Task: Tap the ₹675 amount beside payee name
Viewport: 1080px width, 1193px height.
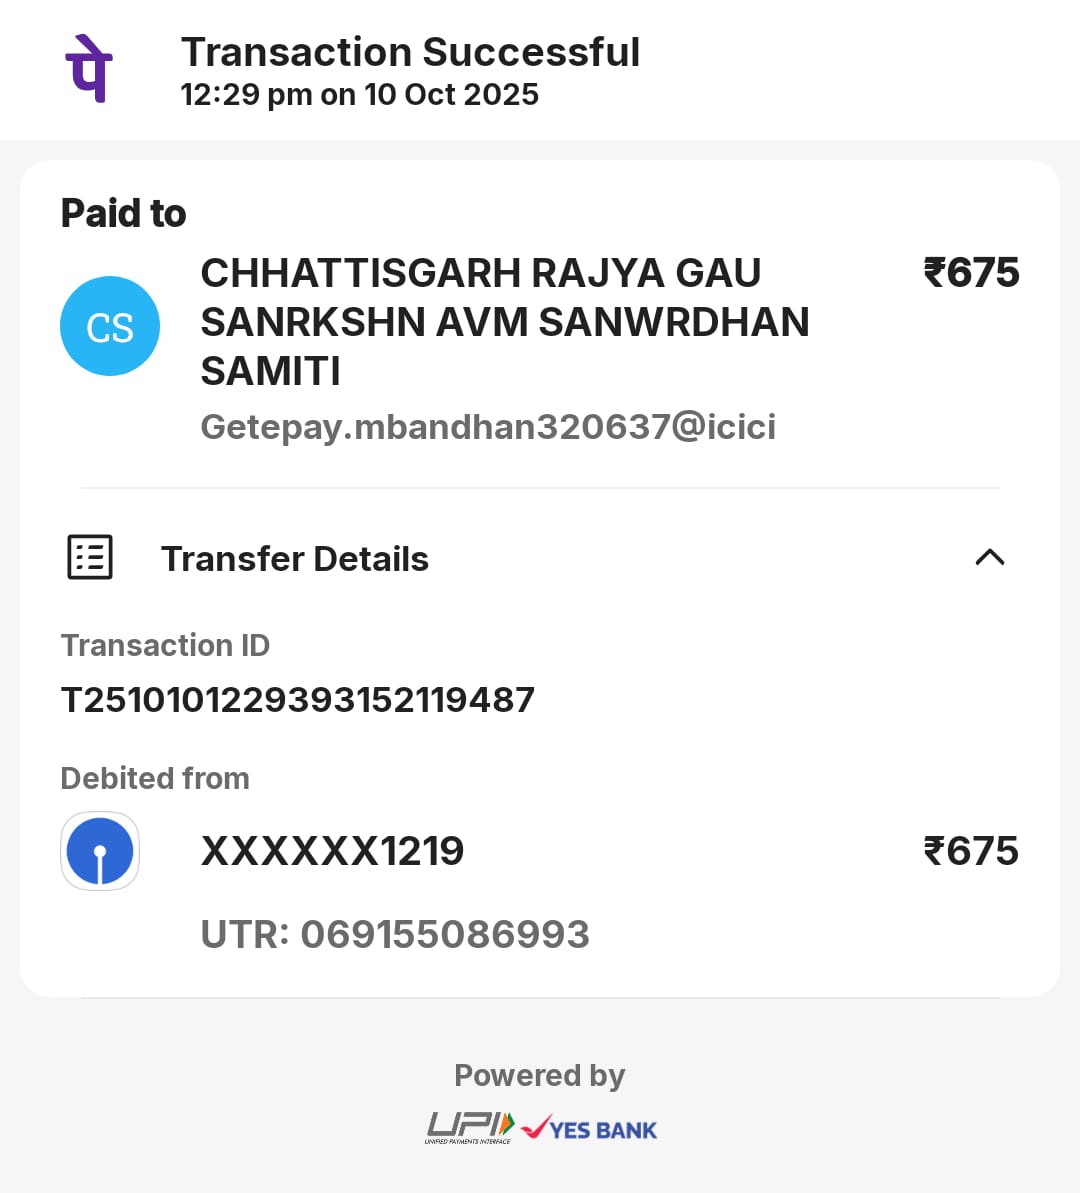Action: point(971,272)
